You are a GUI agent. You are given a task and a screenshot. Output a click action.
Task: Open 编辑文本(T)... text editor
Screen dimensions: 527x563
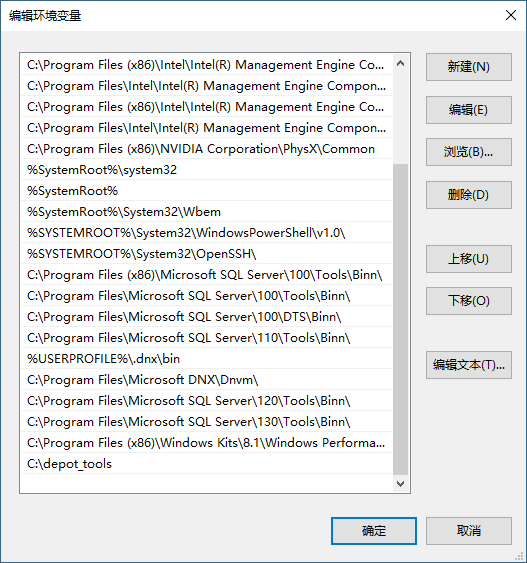(468, 365)
